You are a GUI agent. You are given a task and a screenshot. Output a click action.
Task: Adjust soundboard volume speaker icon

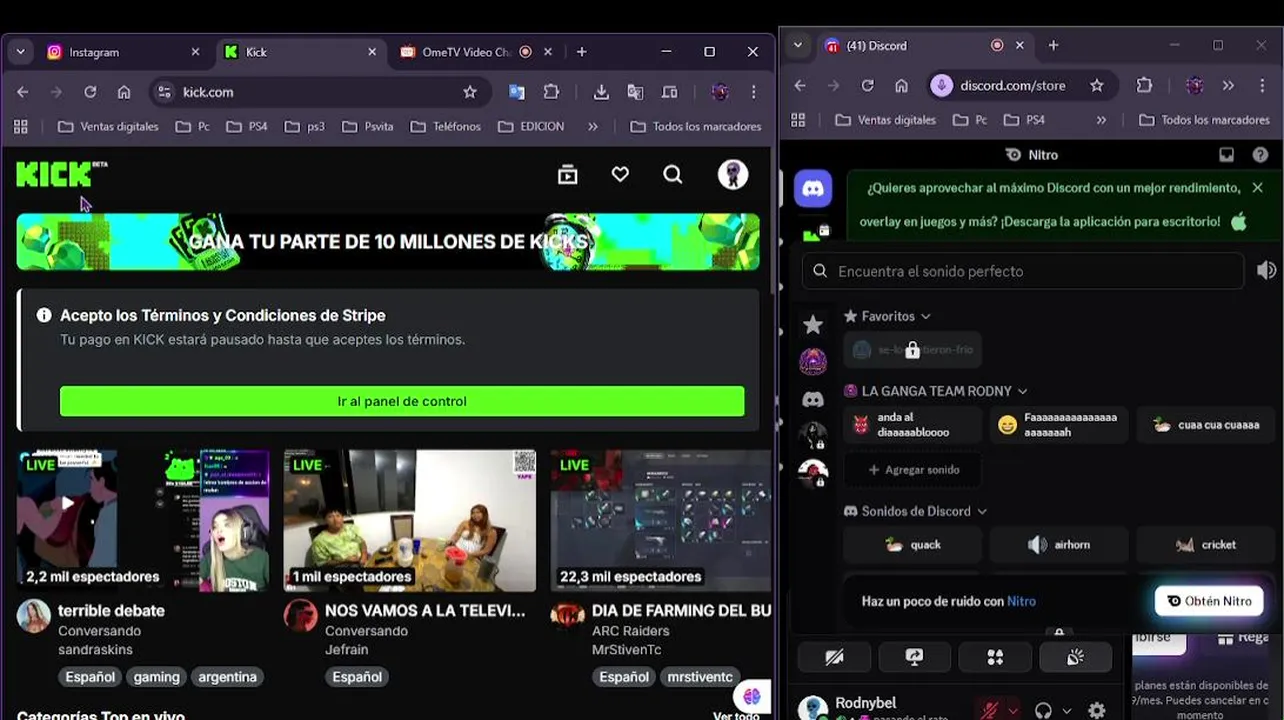(1266, 271)
